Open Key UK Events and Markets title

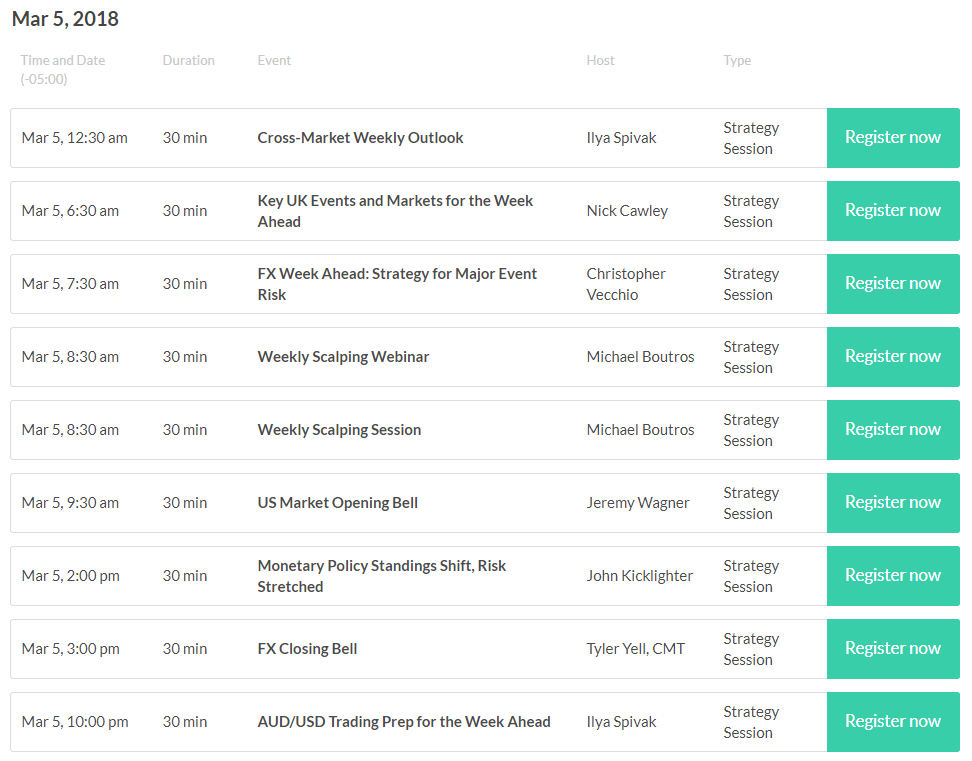point(395,211)
